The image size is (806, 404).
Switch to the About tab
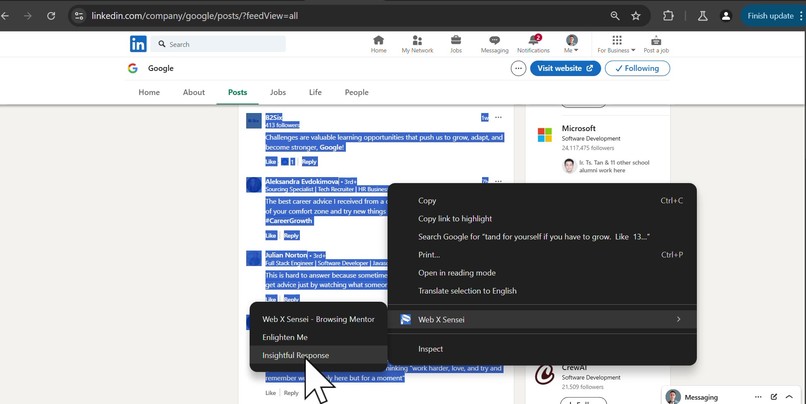tap(194, 93)
